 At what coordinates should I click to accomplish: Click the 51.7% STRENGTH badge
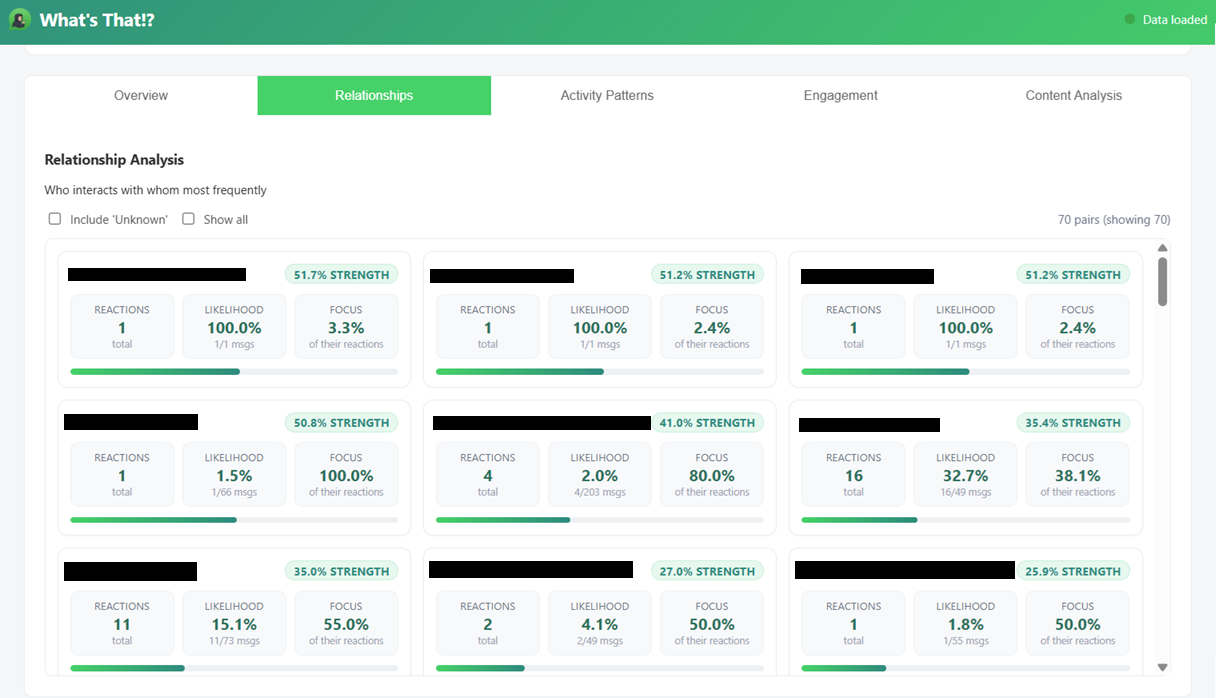click(x=341, y=275)
